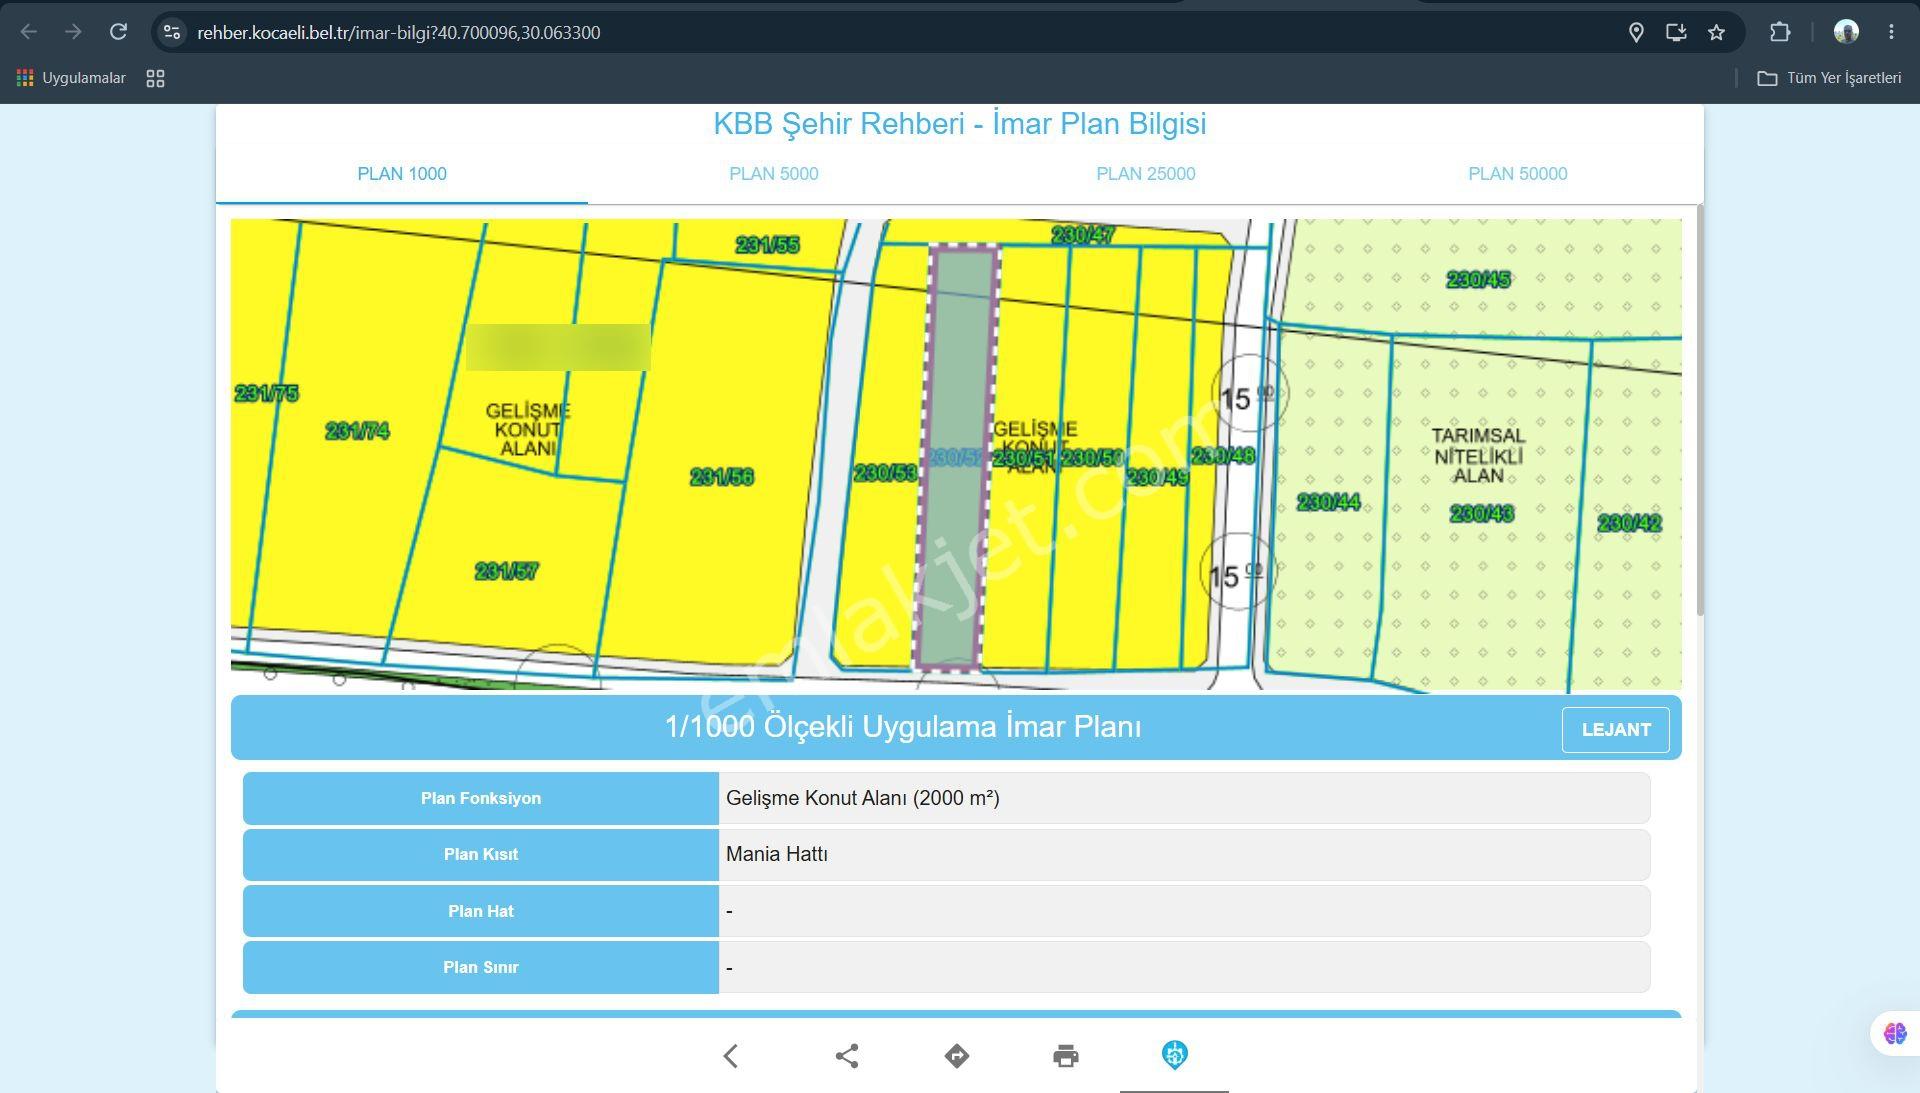Click parcel label 231/57 on map
The width and height of the screenshot is (1920, 1093).
pos(506,571)
